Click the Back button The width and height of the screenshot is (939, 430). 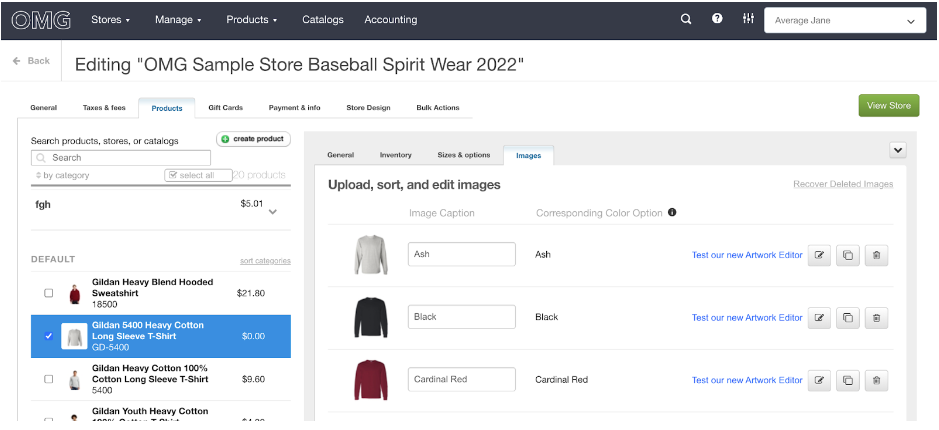pyautogui.click(x=31, y=61)
